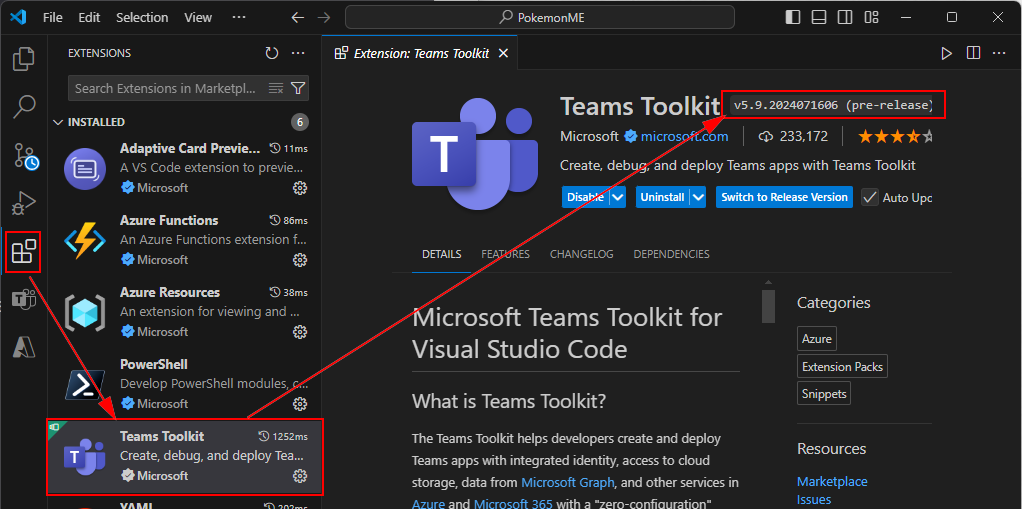
Task: Click the Run play icon in editor toolbar
Action: tap(946, 53)
